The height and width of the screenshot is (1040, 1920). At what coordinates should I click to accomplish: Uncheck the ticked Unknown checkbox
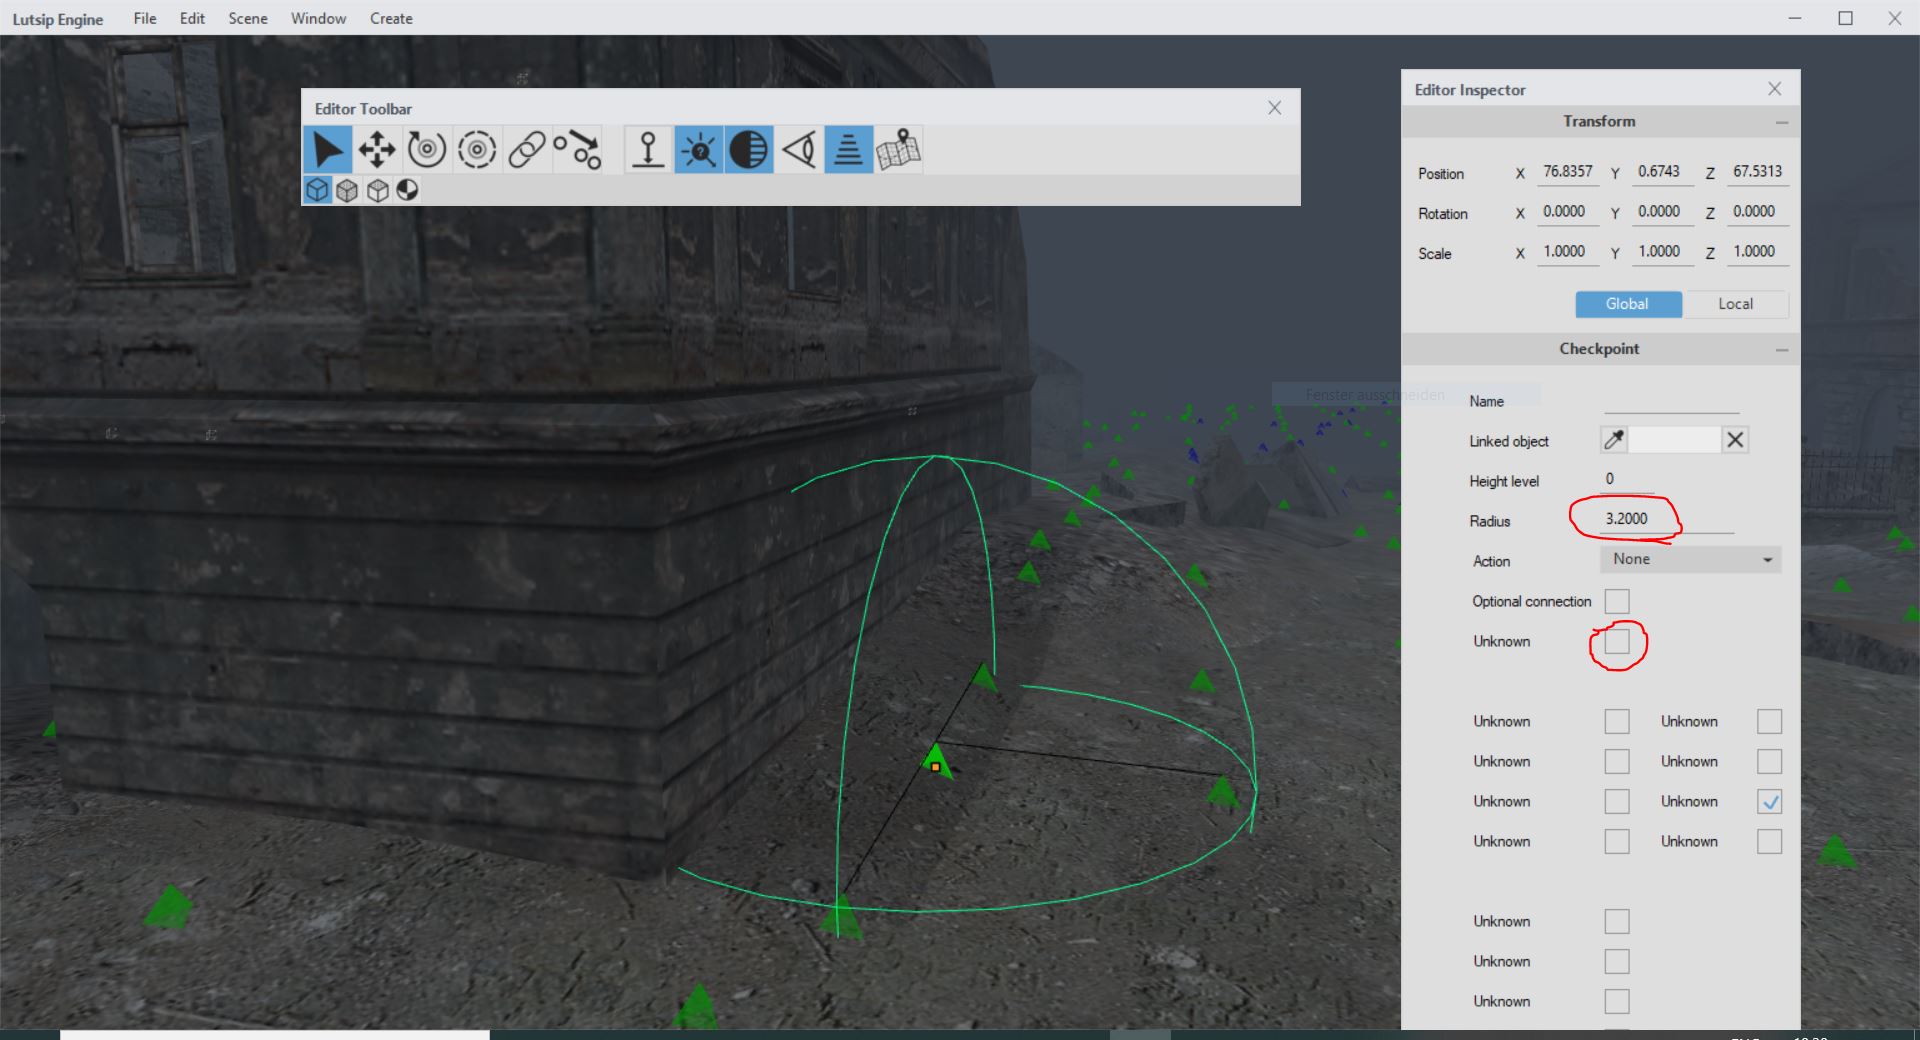(x=1769, y=801)
